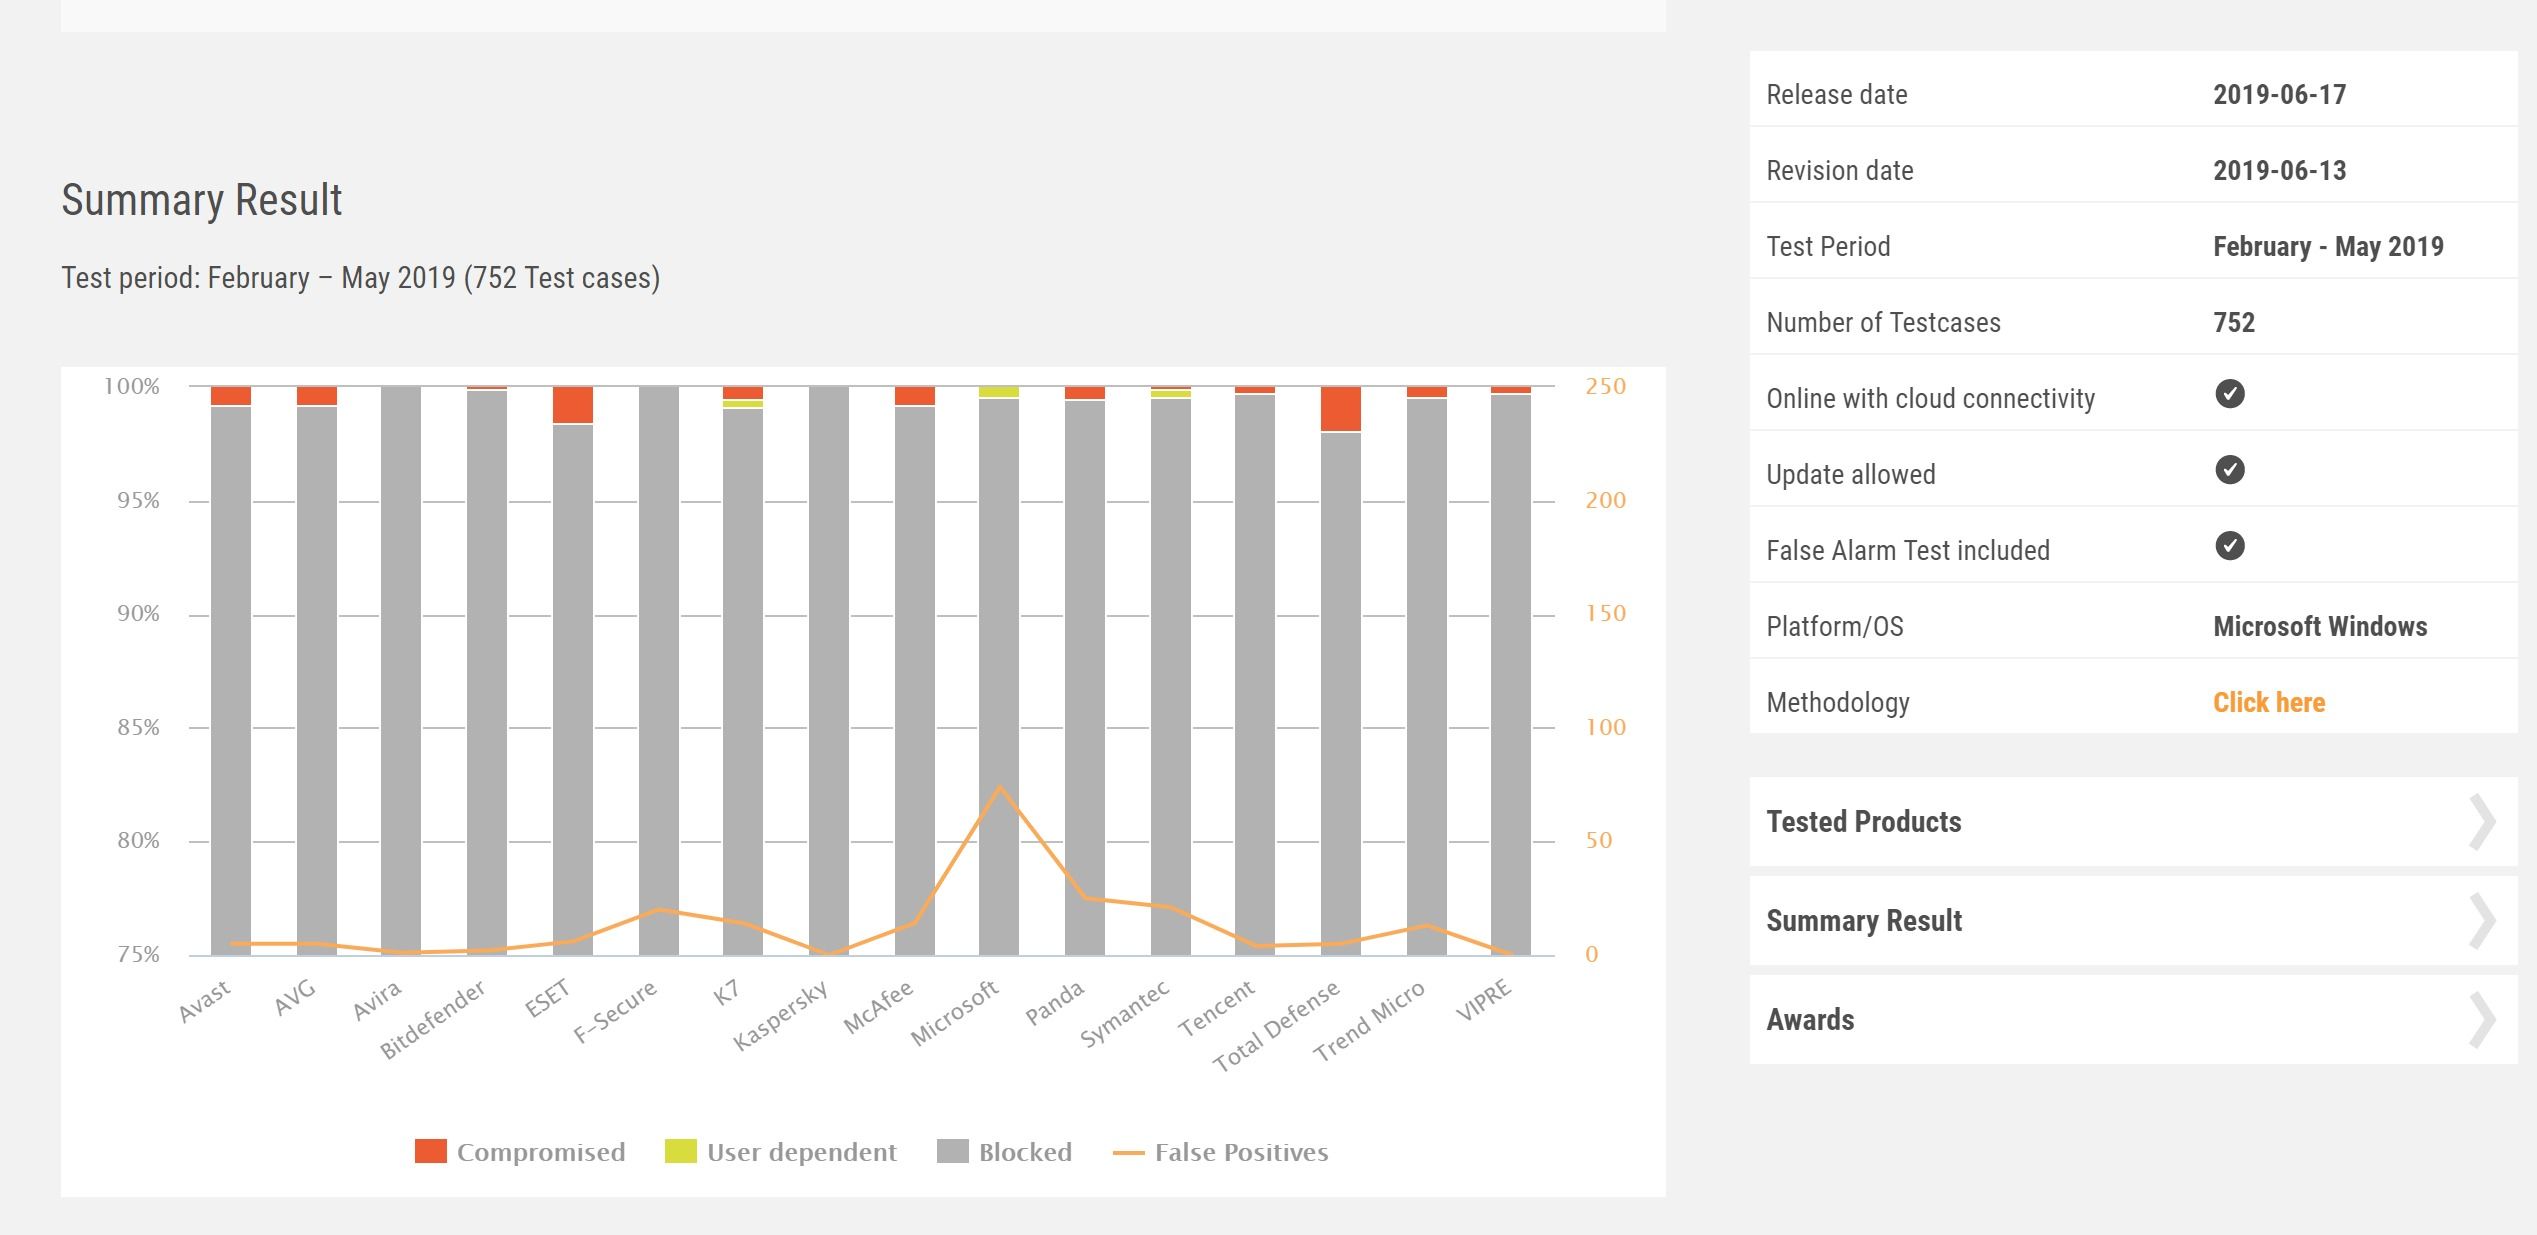Click the Platform/OS value Microsoft Windows
This screenshot has height=1235, width=2537.
pos(2320,626)
